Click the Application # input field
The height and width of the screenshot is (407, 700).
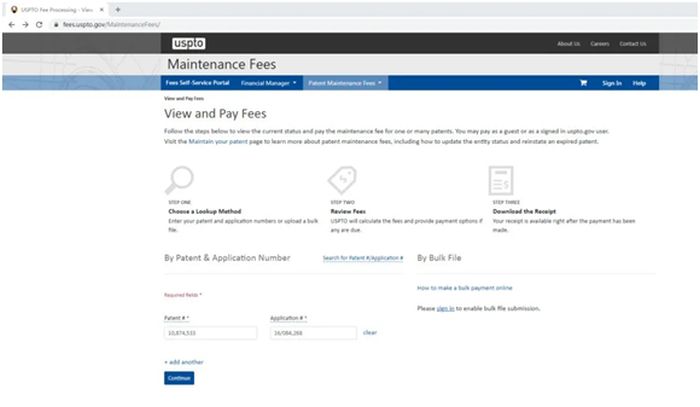tap(313, 333)
